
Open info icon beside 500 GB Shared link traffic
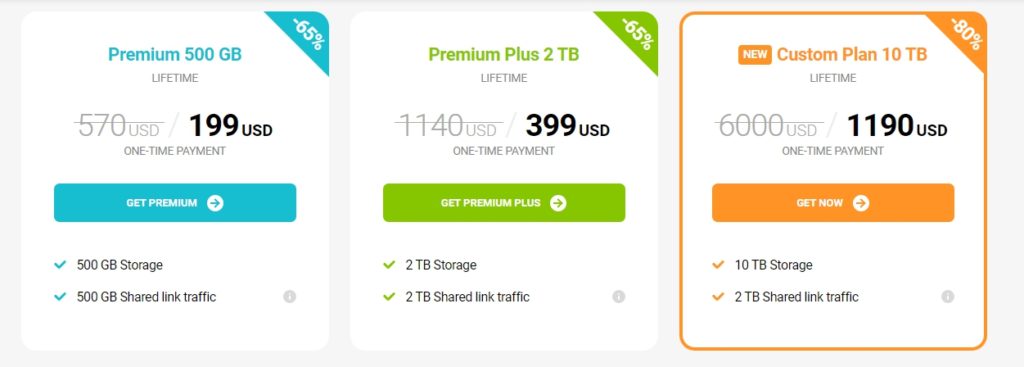coord(289,296)
